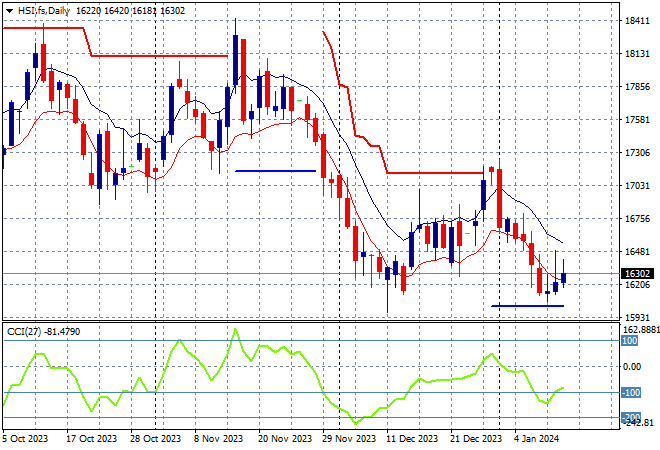Select the current price tag 16302
This screenshot has height=450, width=660.
coord(636,274)
